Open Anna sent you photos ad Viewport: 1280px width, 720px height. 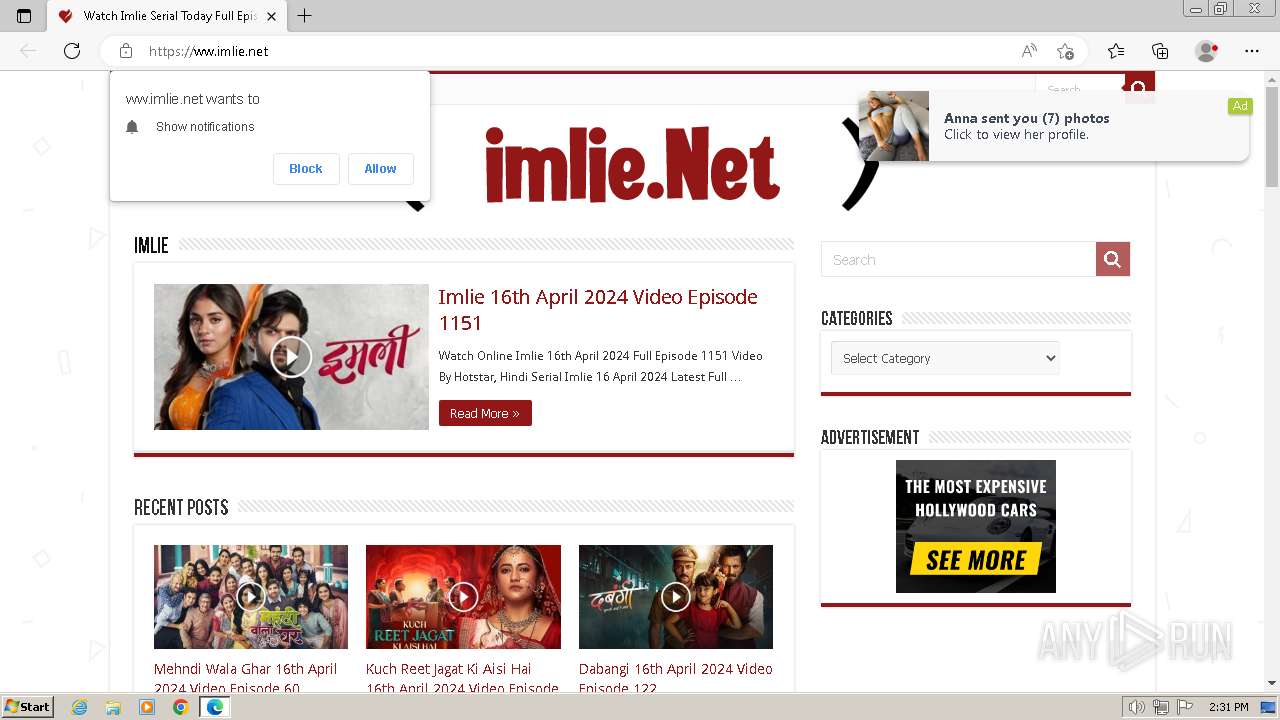(x=1052, y=126)
